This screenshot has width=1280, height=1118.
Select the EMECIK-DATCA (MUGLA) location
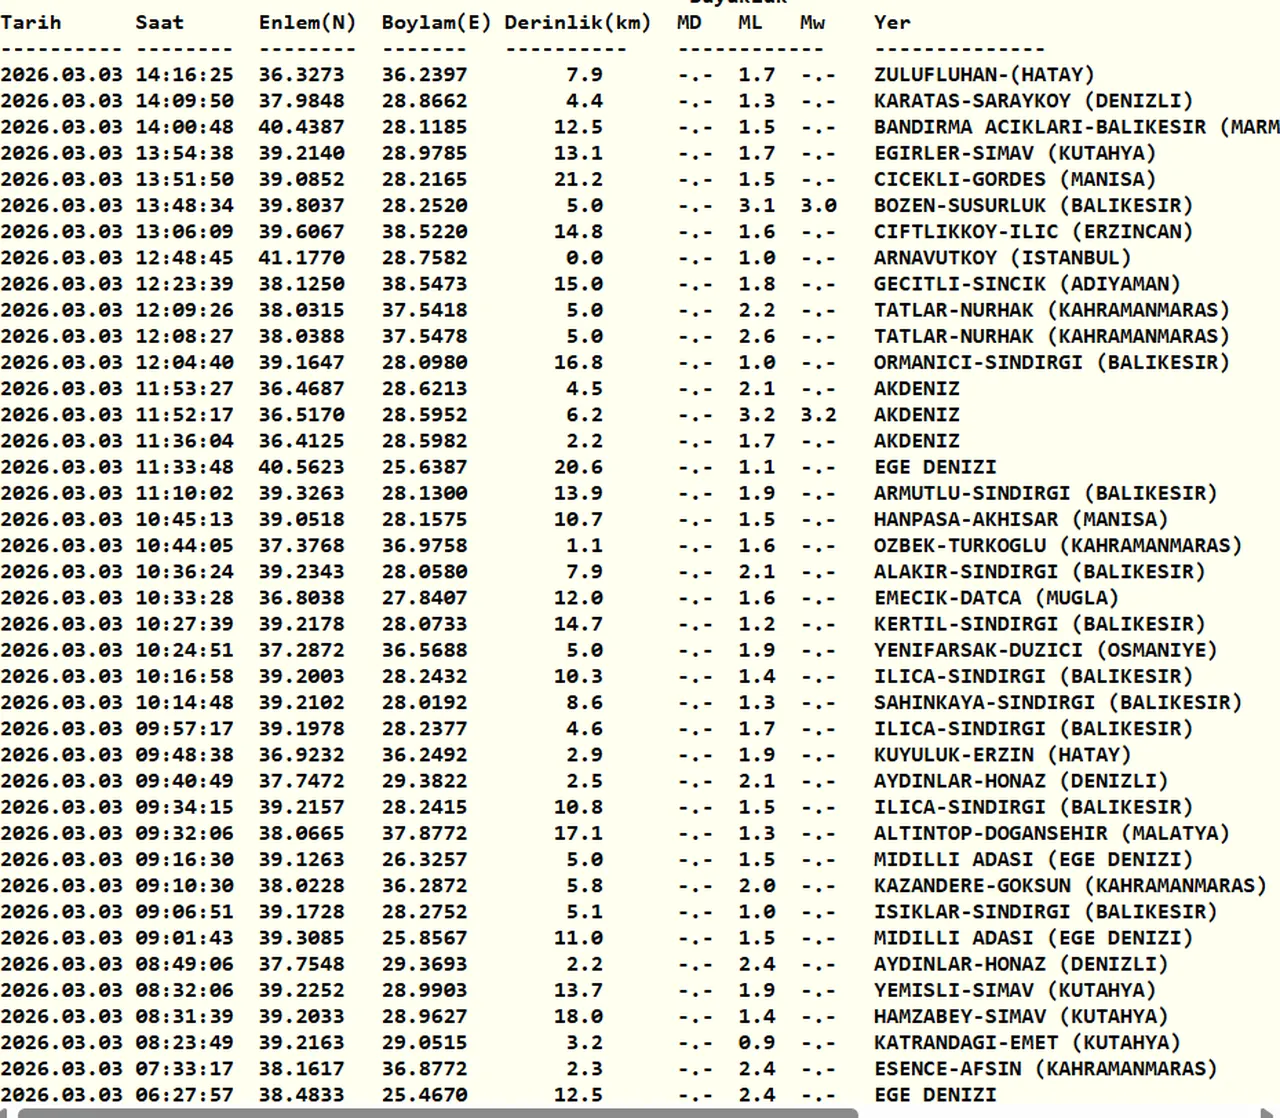coord(996,598)
